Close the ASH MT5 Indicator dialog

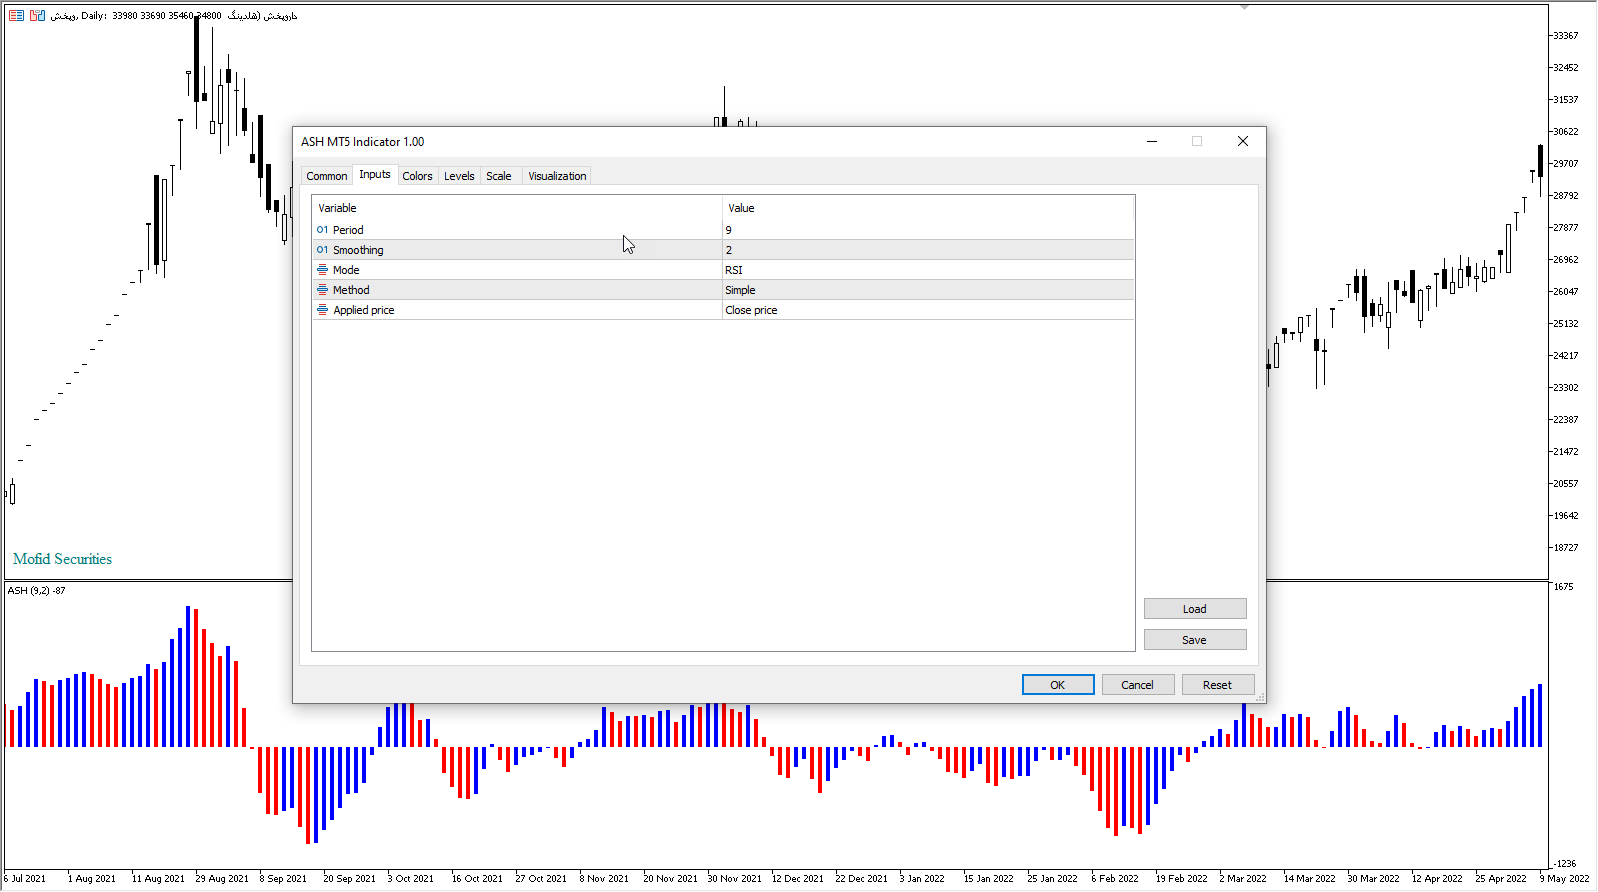pyautogui.click(x=1242, y=141)
